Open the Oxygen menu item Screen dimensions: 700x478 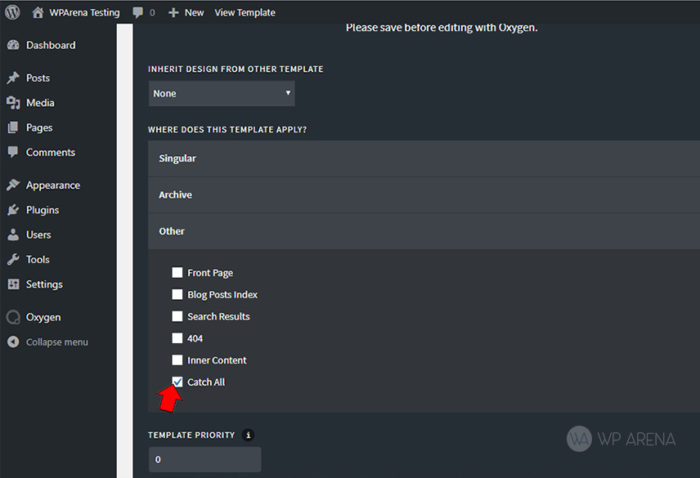[x=43, y=317]
